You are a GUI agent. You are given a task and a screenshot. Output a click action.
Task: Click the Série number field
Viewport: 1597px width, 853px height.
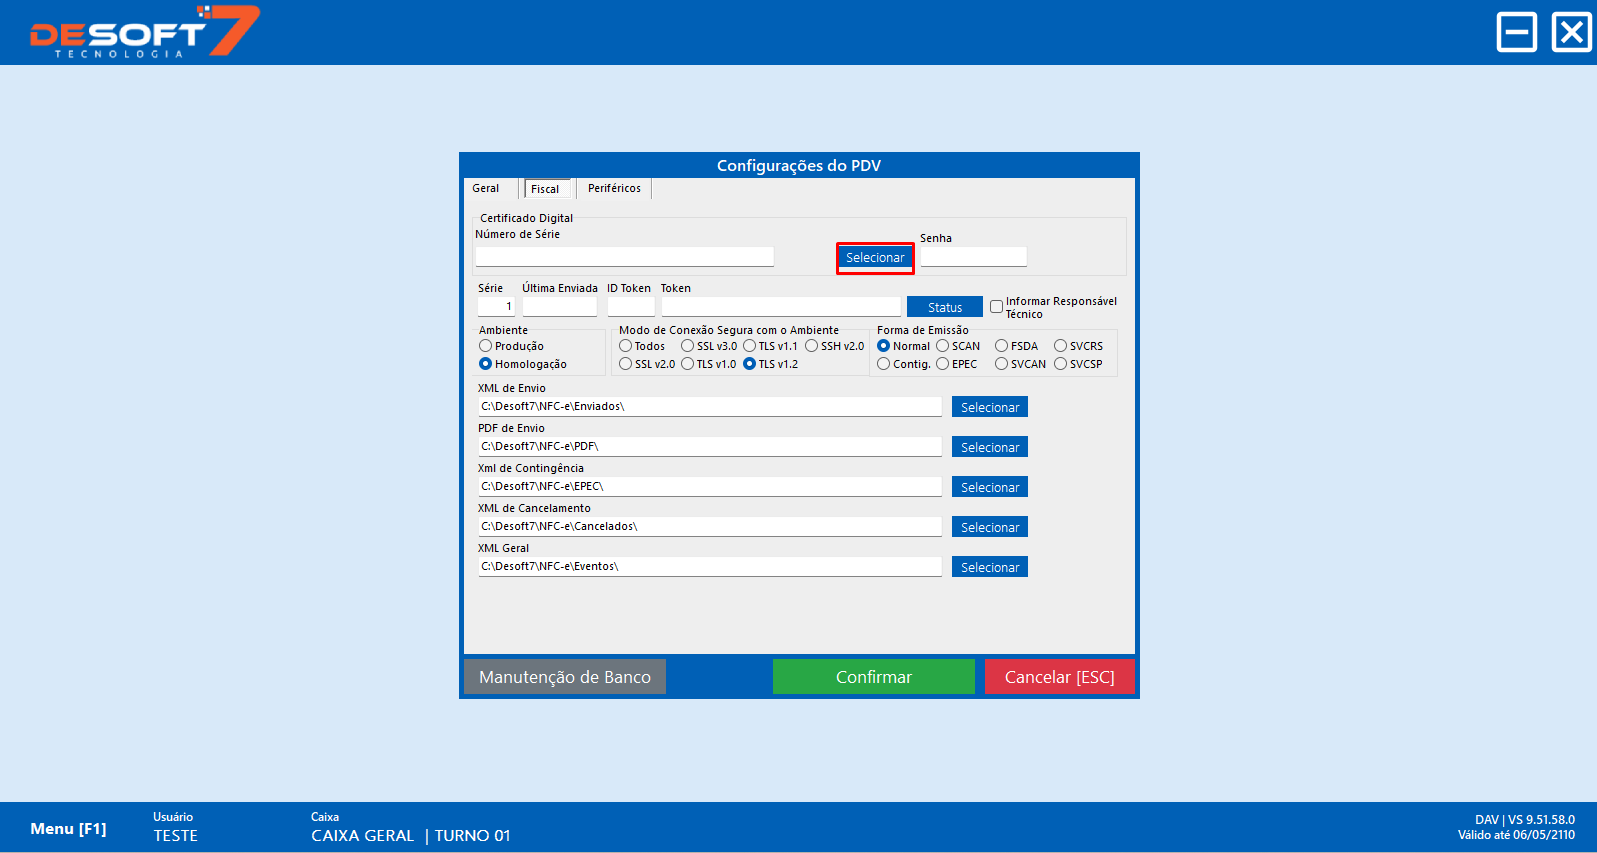click(496, 307)
